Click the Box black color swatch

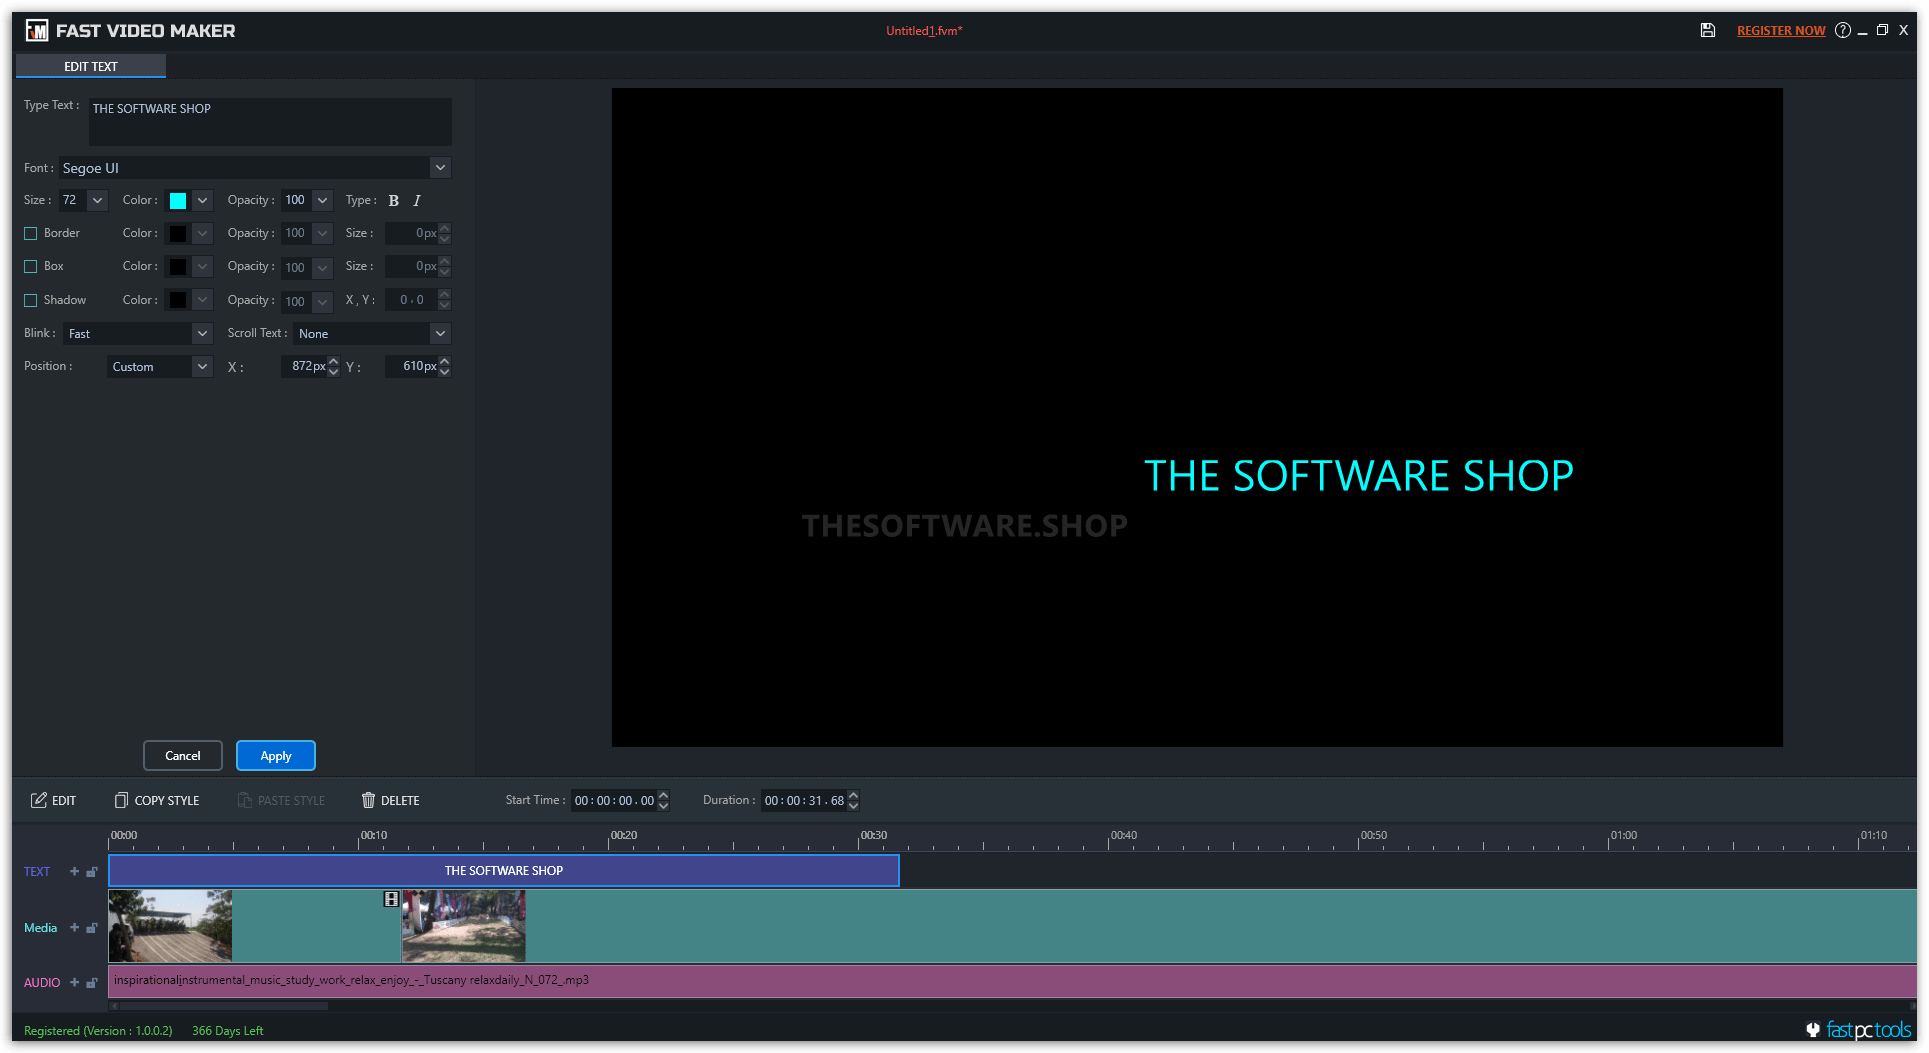(x=178, y=267)
